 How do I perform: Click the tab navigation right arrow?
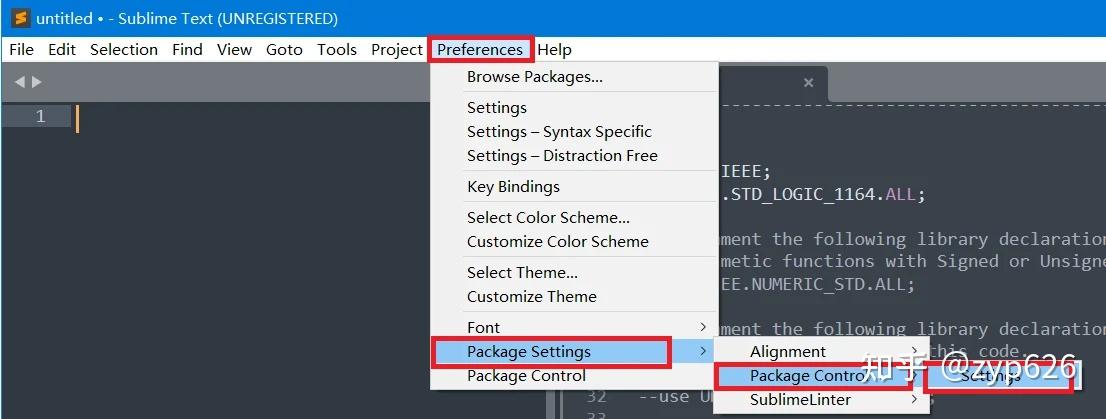point(37,82)
